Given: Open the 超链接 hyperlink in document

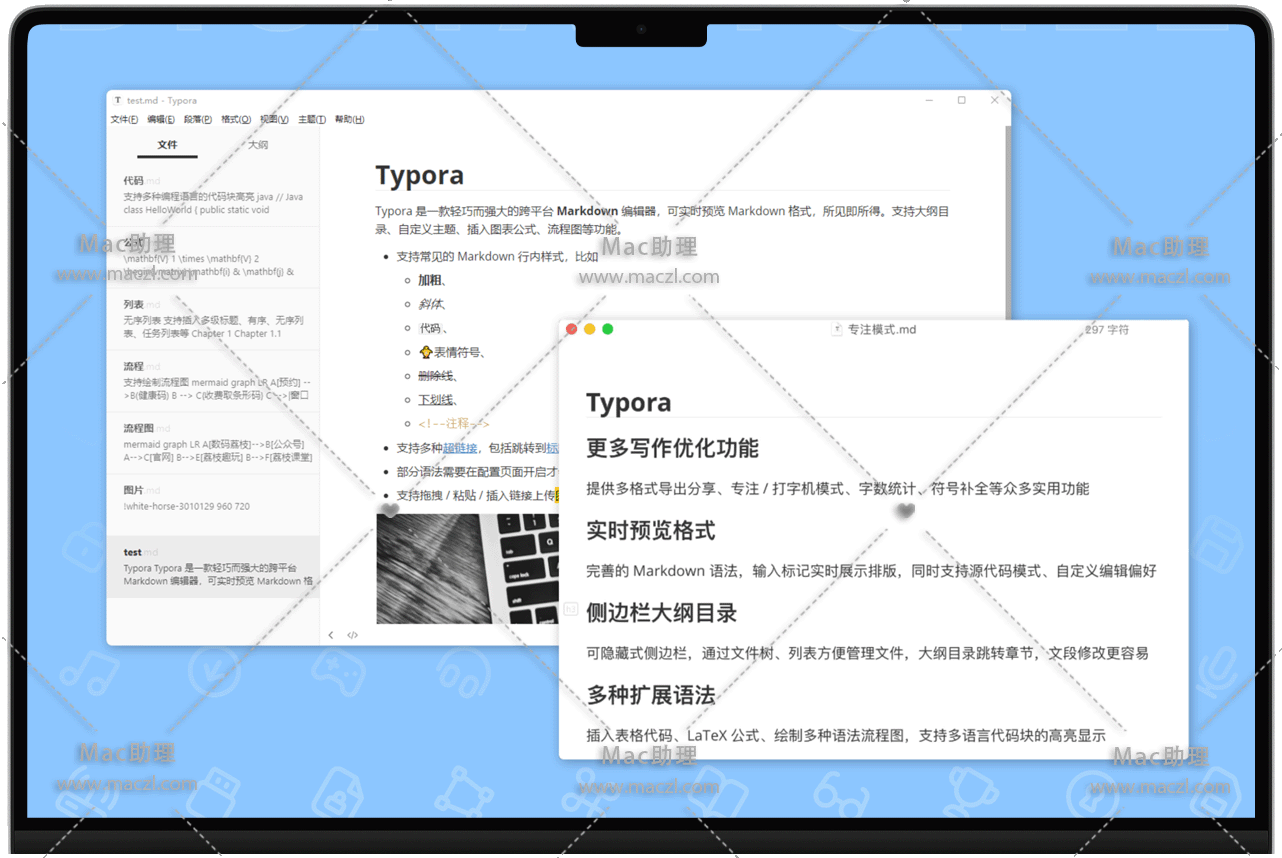Looking at the screenshot, I should (459, 448).
